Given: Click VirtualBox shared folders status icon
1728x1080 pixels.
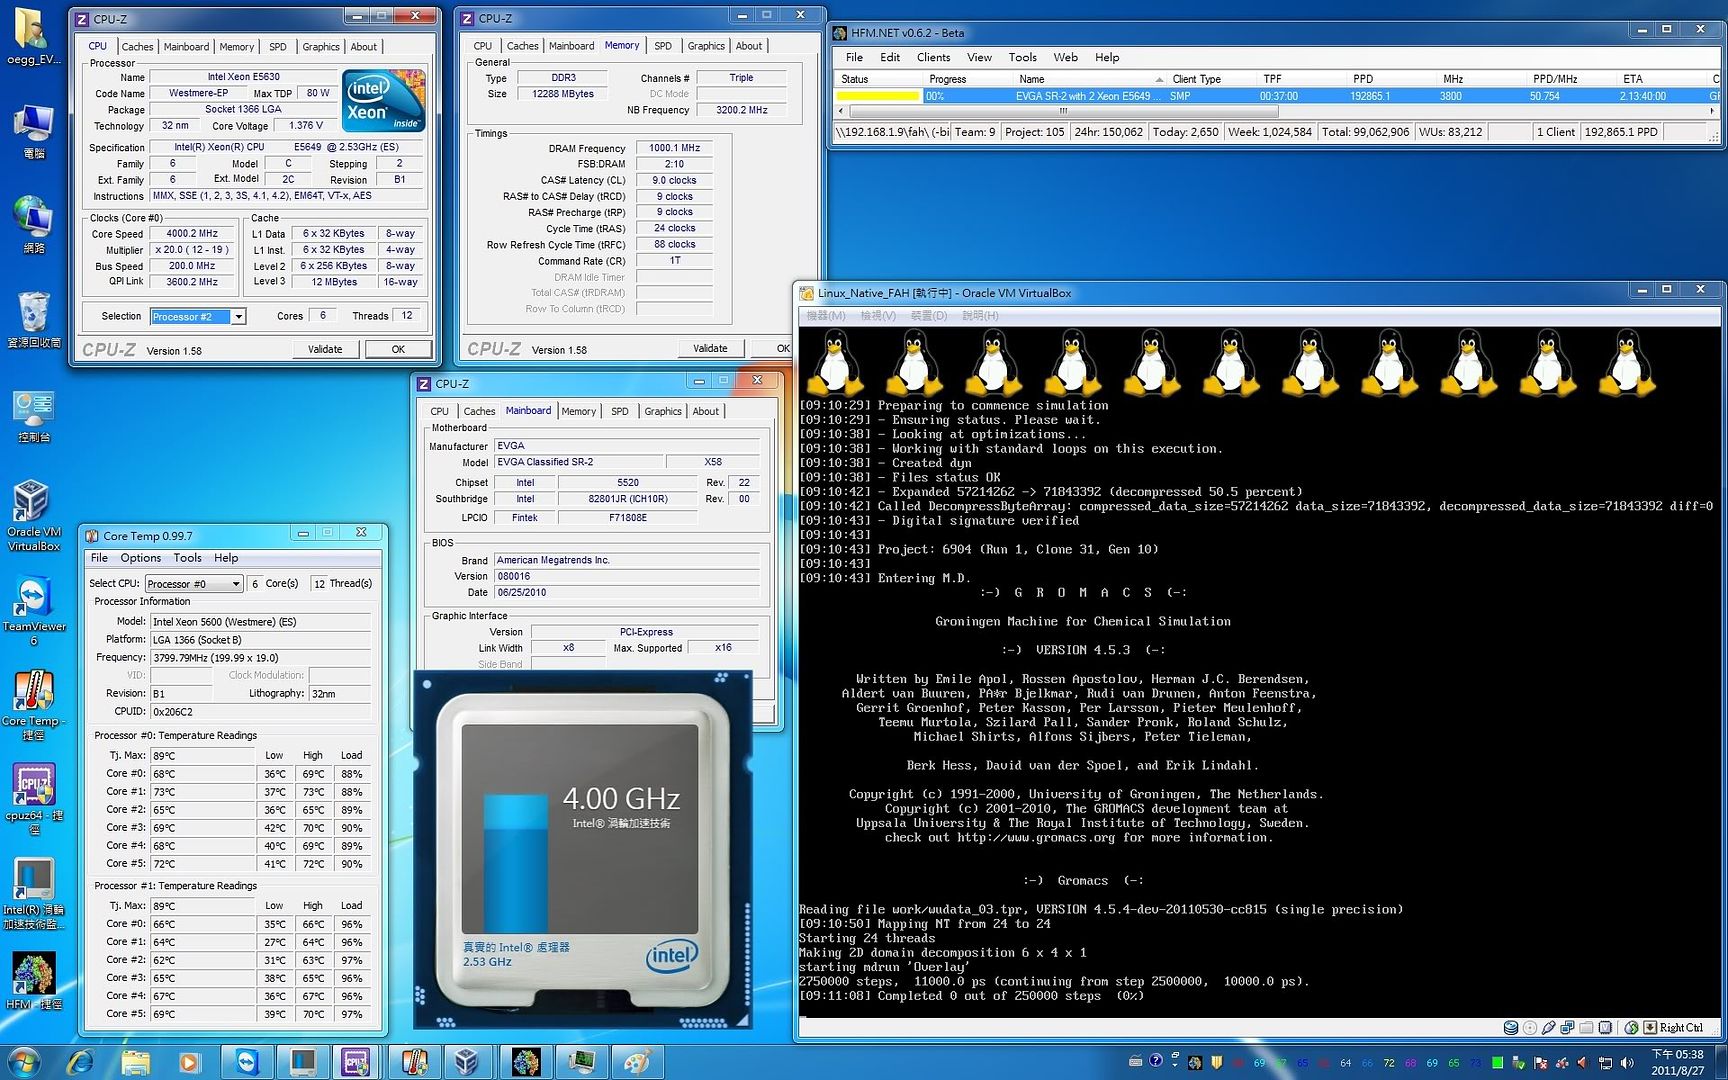Looking at the screenshot, I should [x=1586, y=1027].
